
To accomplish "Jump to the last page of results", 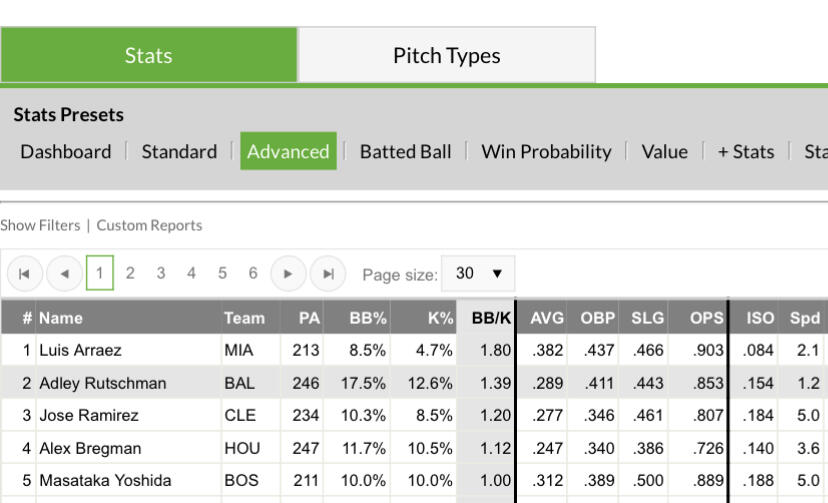I will [x=327, y=273].
